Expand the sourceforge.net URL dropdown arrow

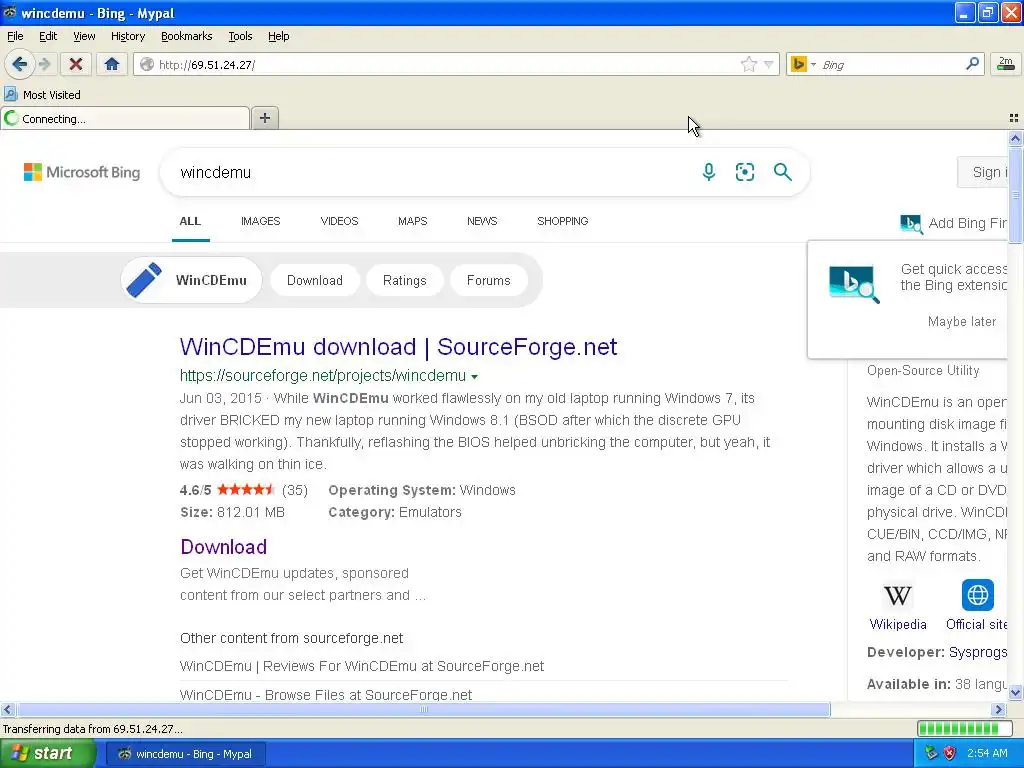tap(475, 376)
